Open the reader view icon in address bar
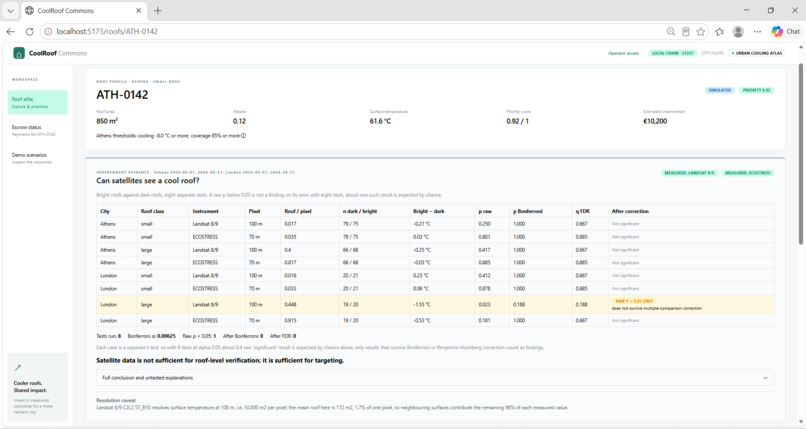 tap(686, 31)
